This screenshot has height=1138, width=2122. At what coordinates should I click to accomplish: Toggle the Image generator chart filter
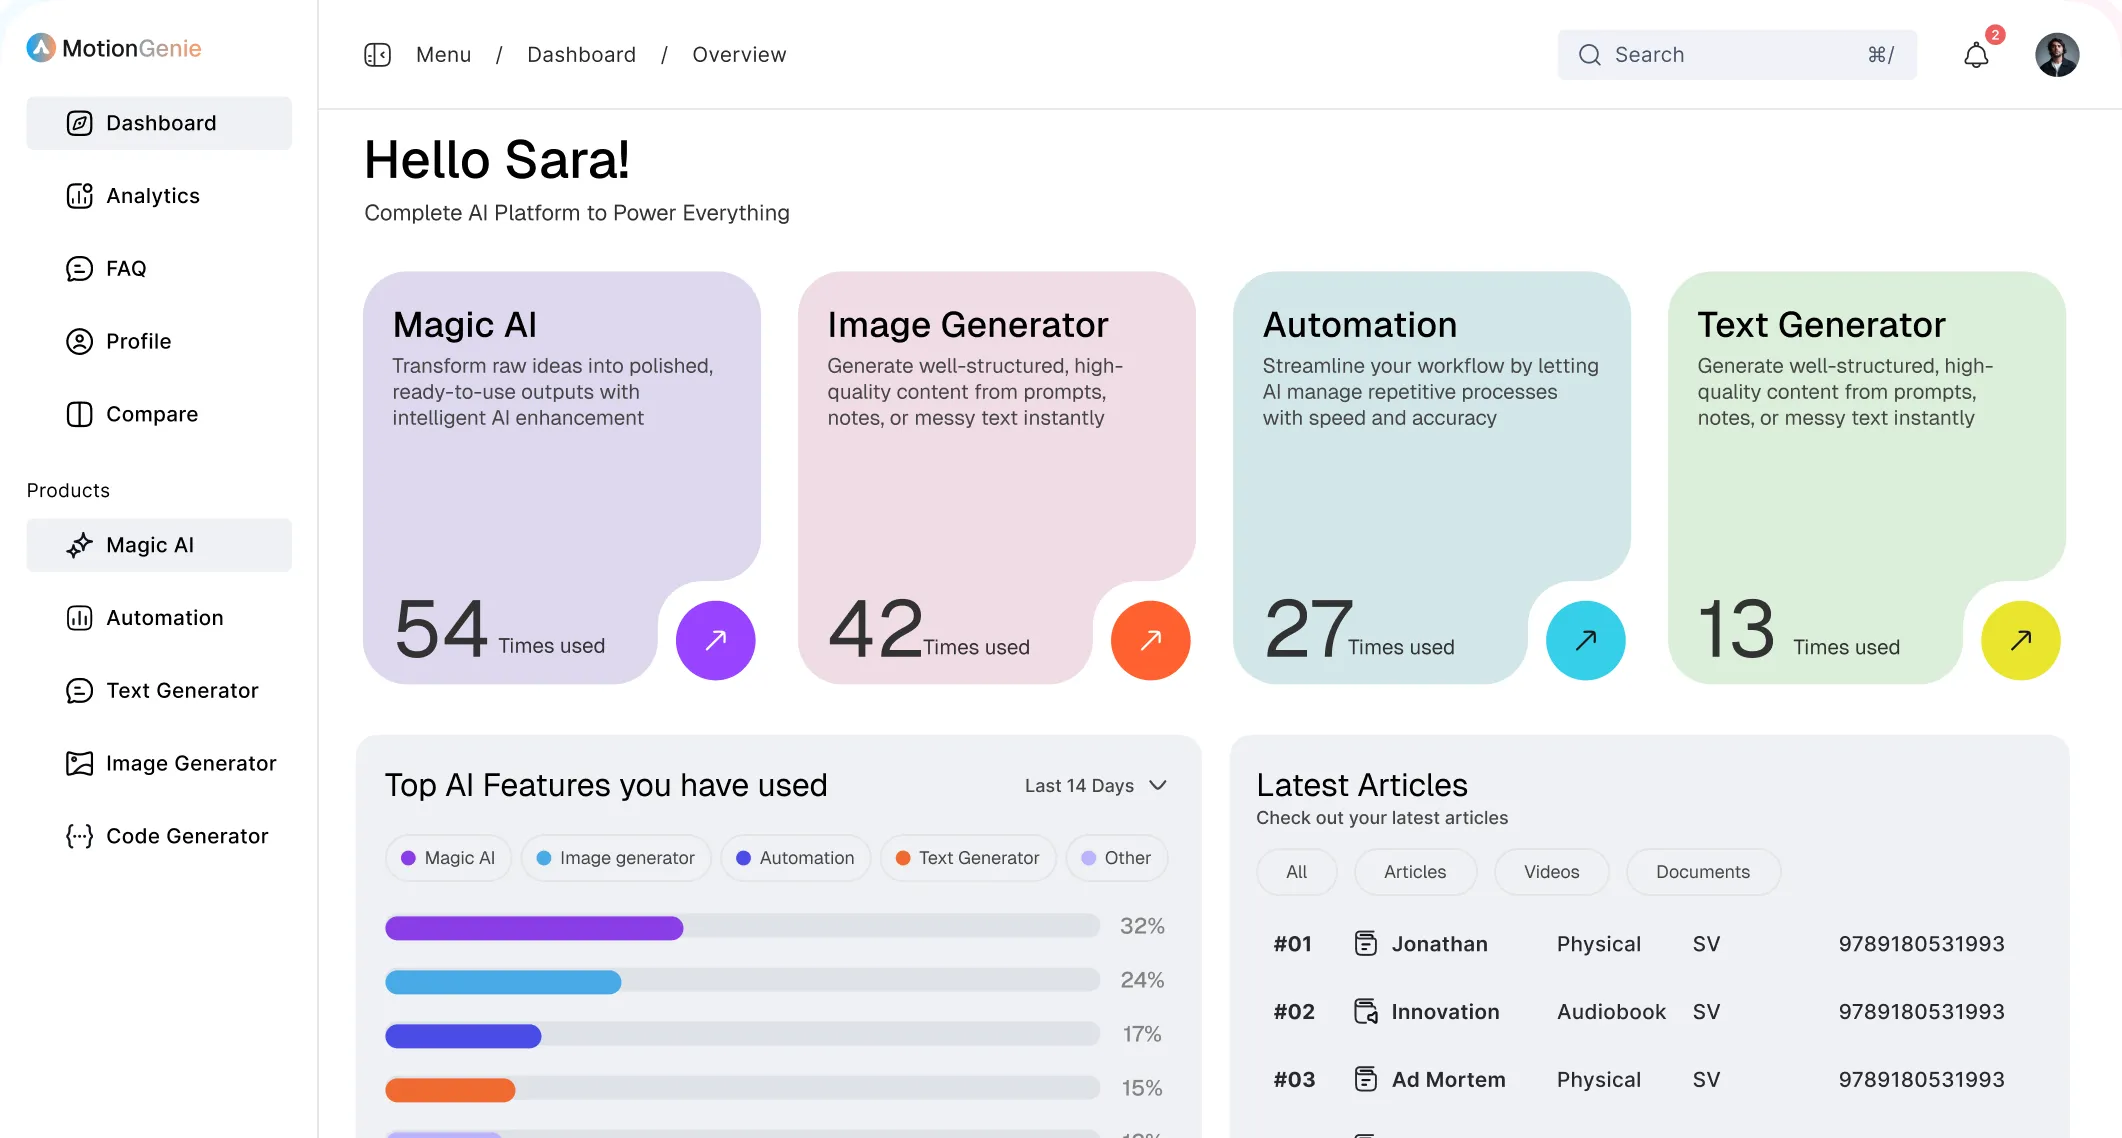(615, 858)
